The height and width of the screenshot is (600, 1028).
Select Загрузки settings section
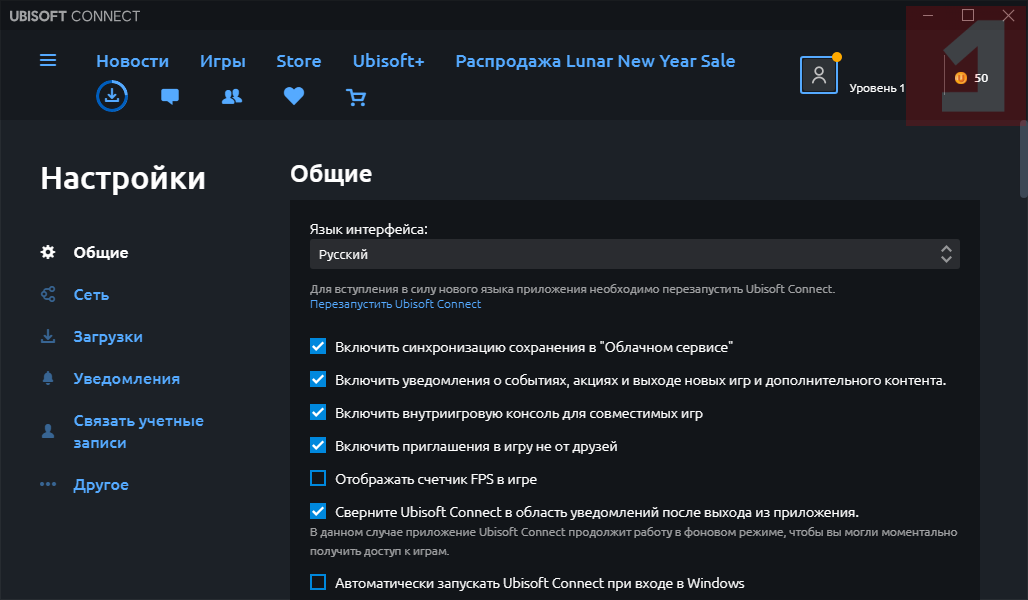(x=108, y=337)
